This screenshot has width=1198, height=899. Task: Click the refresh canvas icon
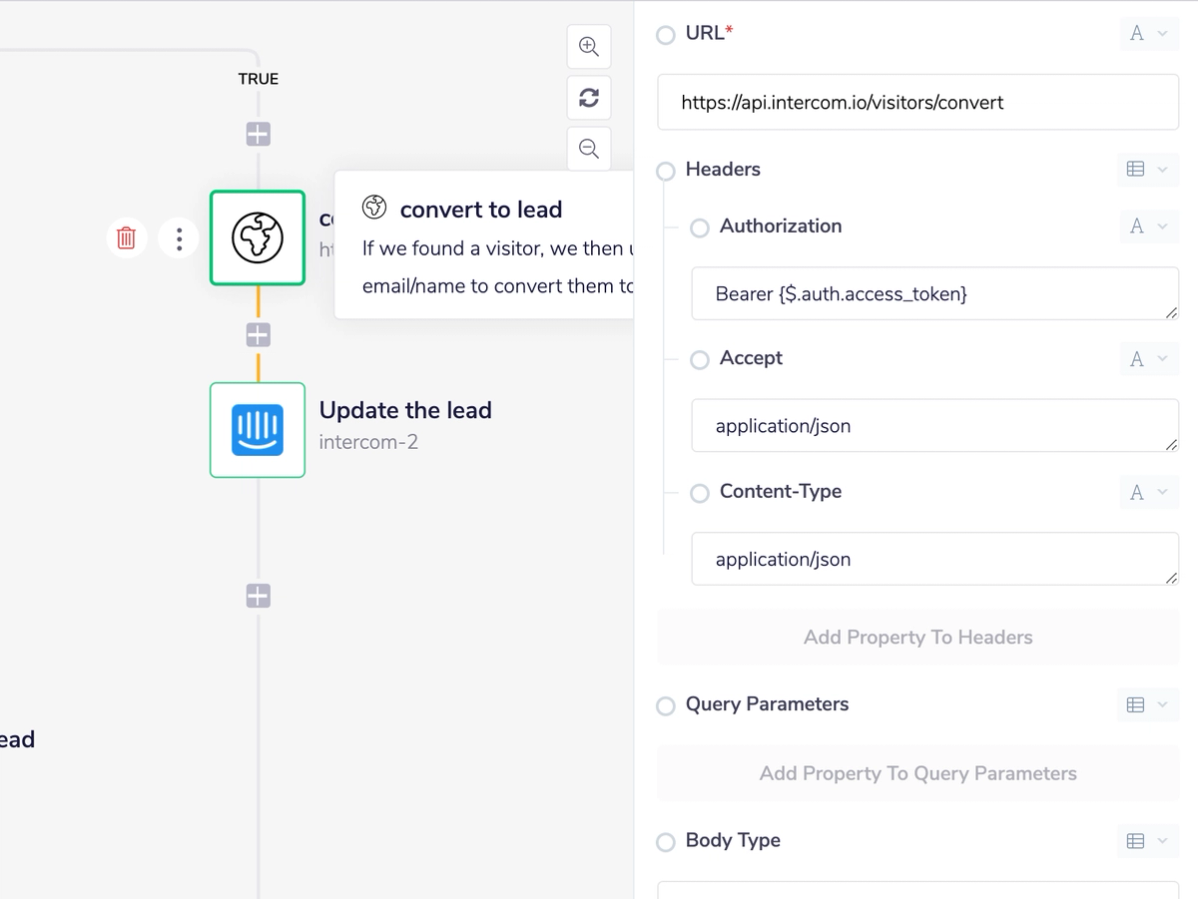[x=589, y=98]
